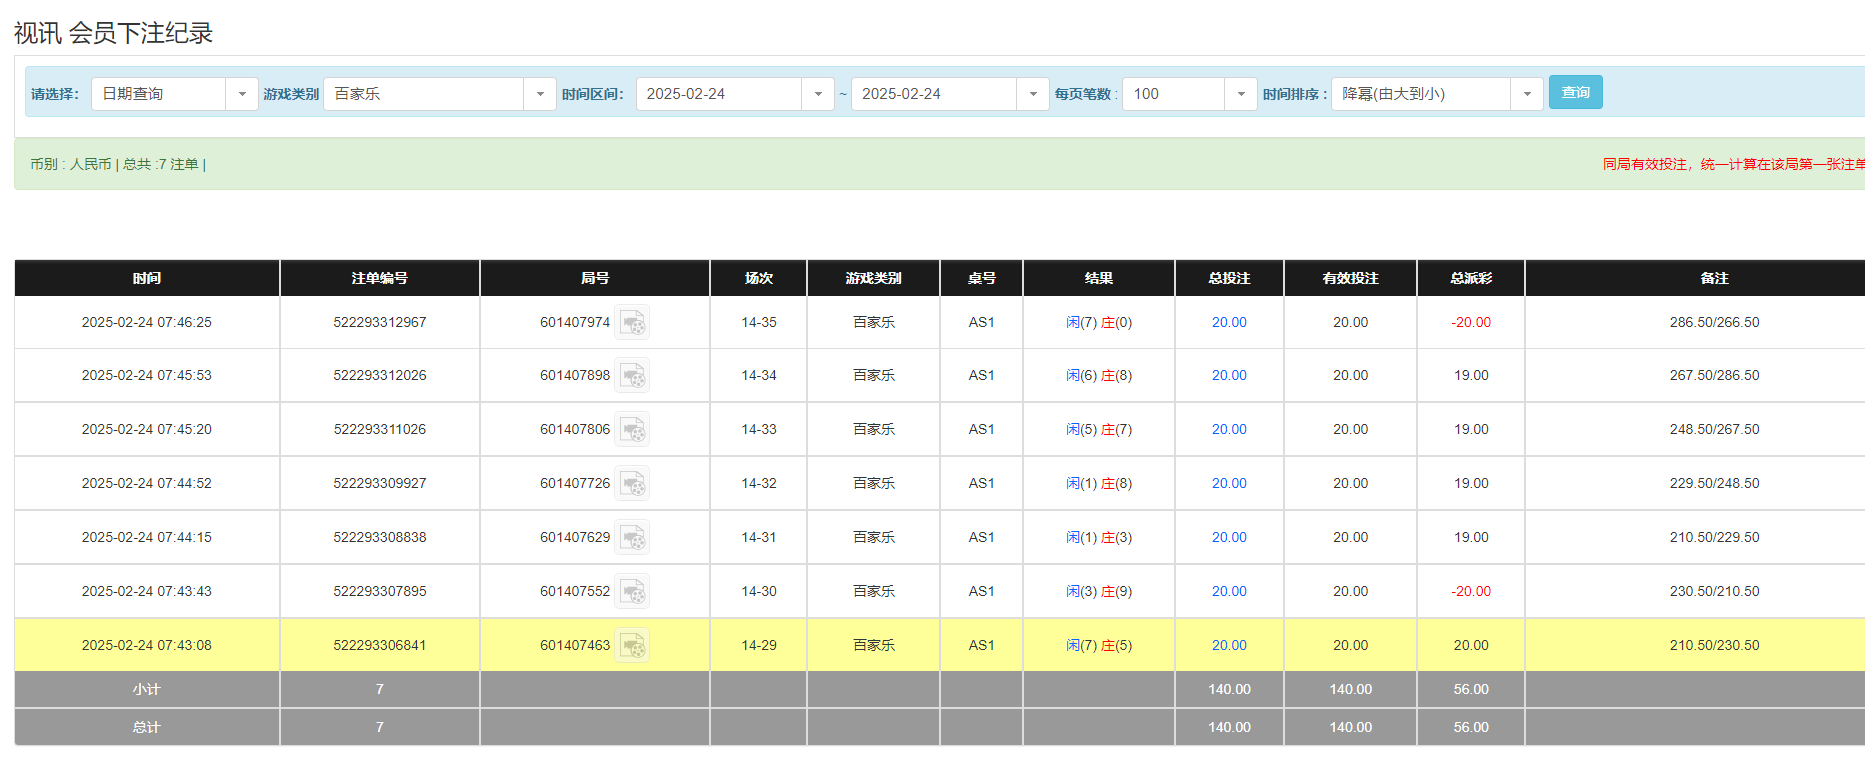View replay icon for round 601407629

pyautogui.click(x=632, y=538)
